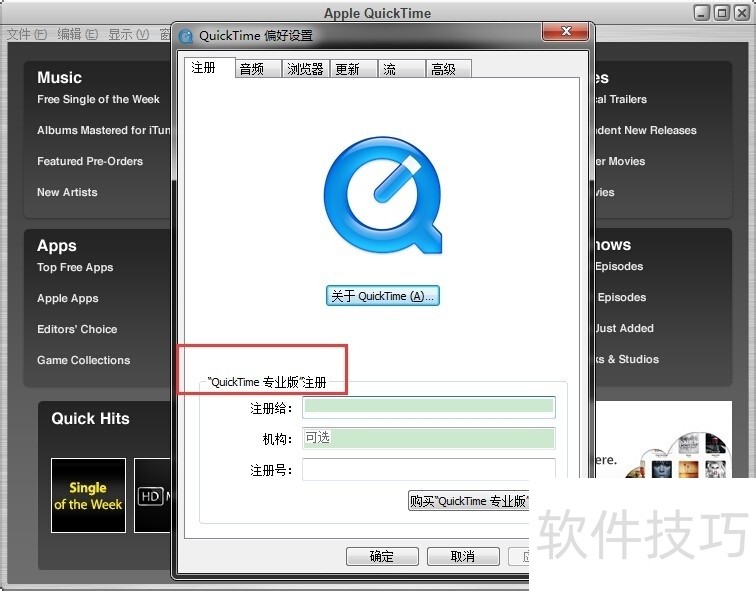Click the HD thumbnail in Quick Hits
Image resolution: width=756 pixels, height=591 pixels.
[x=152, y=496]
